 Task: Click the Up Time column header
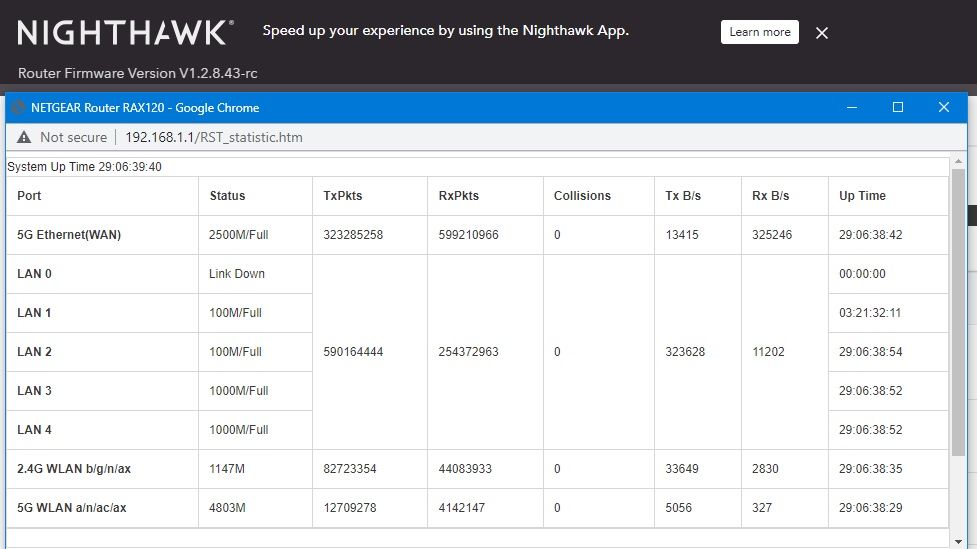(x=862, y=196)
